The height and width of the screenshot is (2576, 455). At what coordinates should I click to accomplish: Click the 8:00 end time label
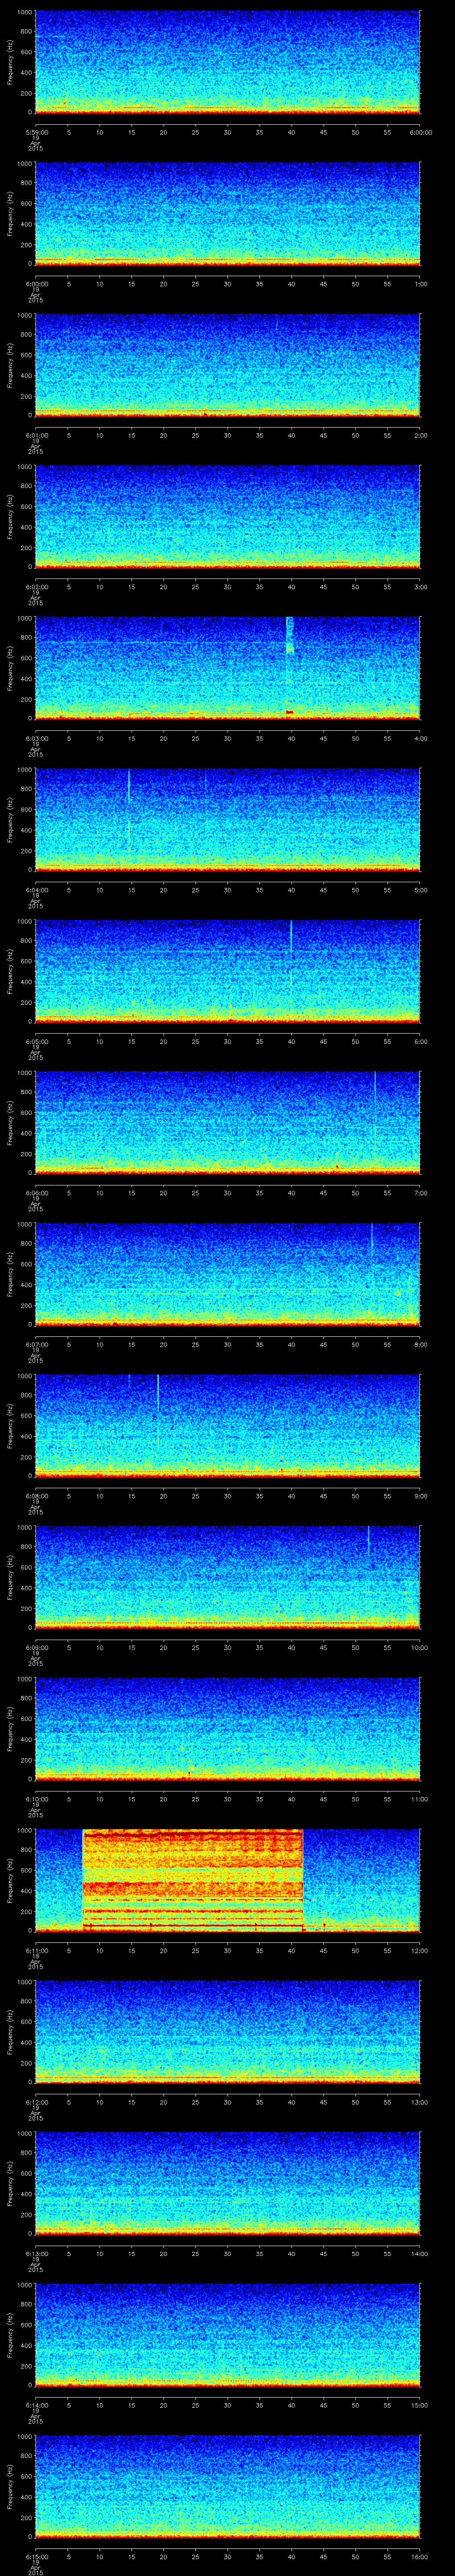420,1344
